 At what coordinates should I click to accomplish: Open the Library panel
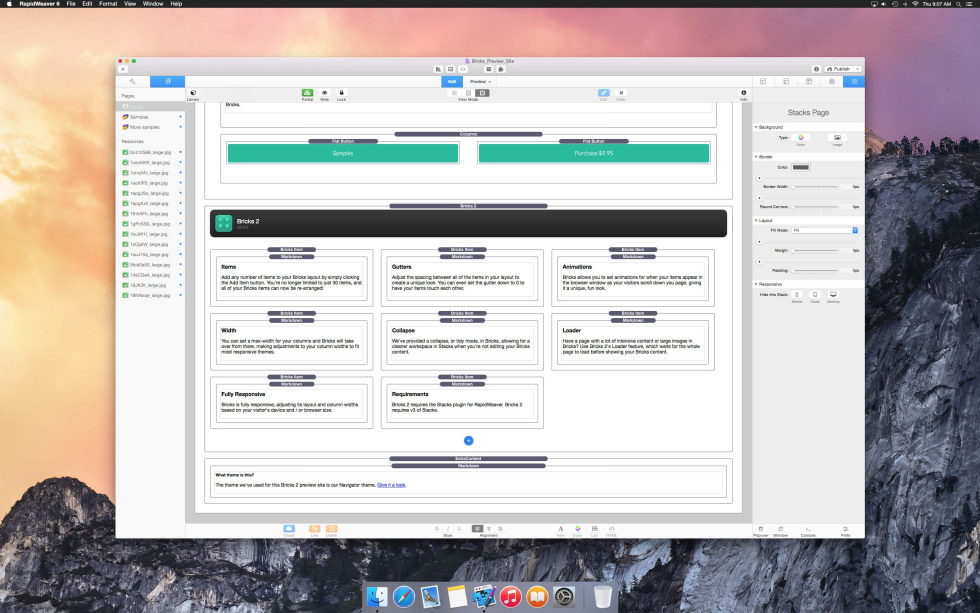point(193,95)
